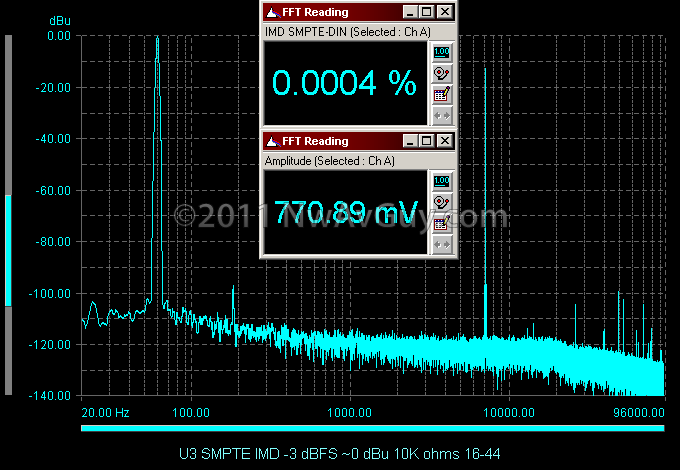680x470 pixels.
Task: Click the 1.00 icon in IMD SMPTE-DIN window
Action: pos(442,53)
